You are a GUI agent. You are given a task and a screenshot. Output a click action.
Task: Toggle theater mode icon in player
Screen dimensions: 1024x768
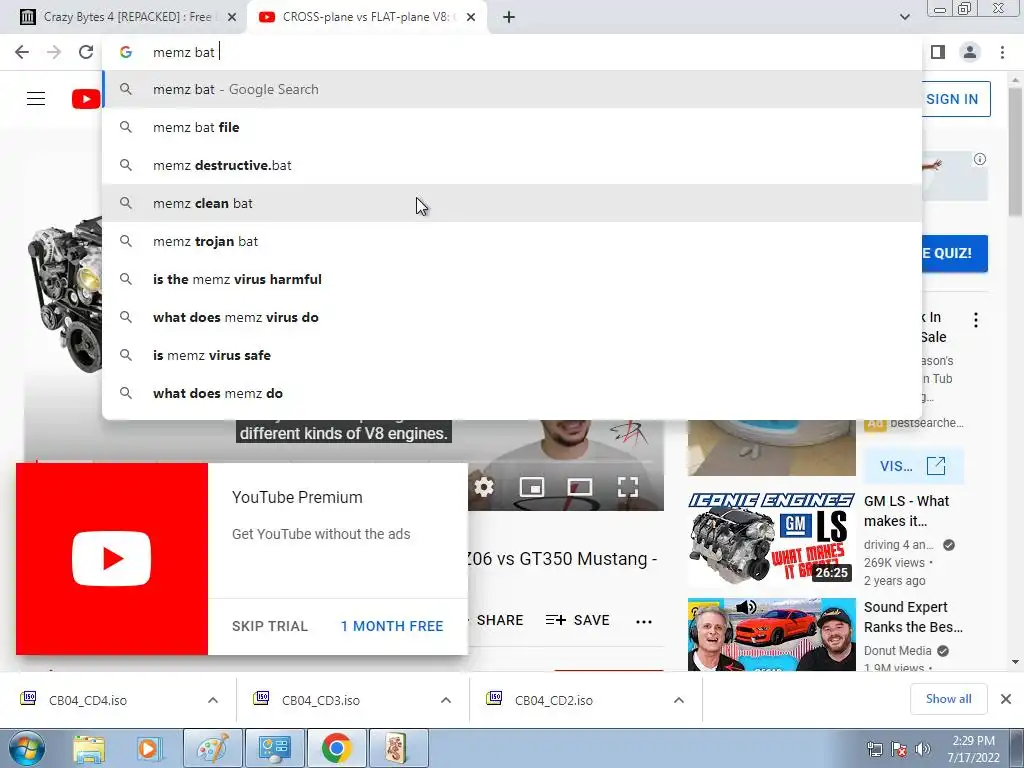click(x=580, y=487)
